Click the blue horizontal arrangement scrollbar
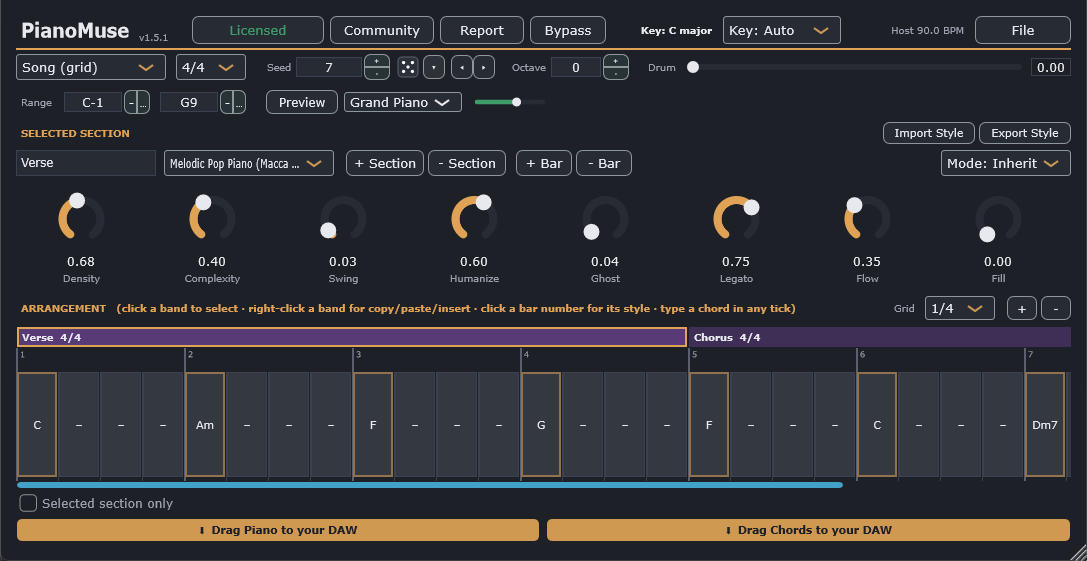The width and height of the screenshot is (1087, 561). point(430,485)
